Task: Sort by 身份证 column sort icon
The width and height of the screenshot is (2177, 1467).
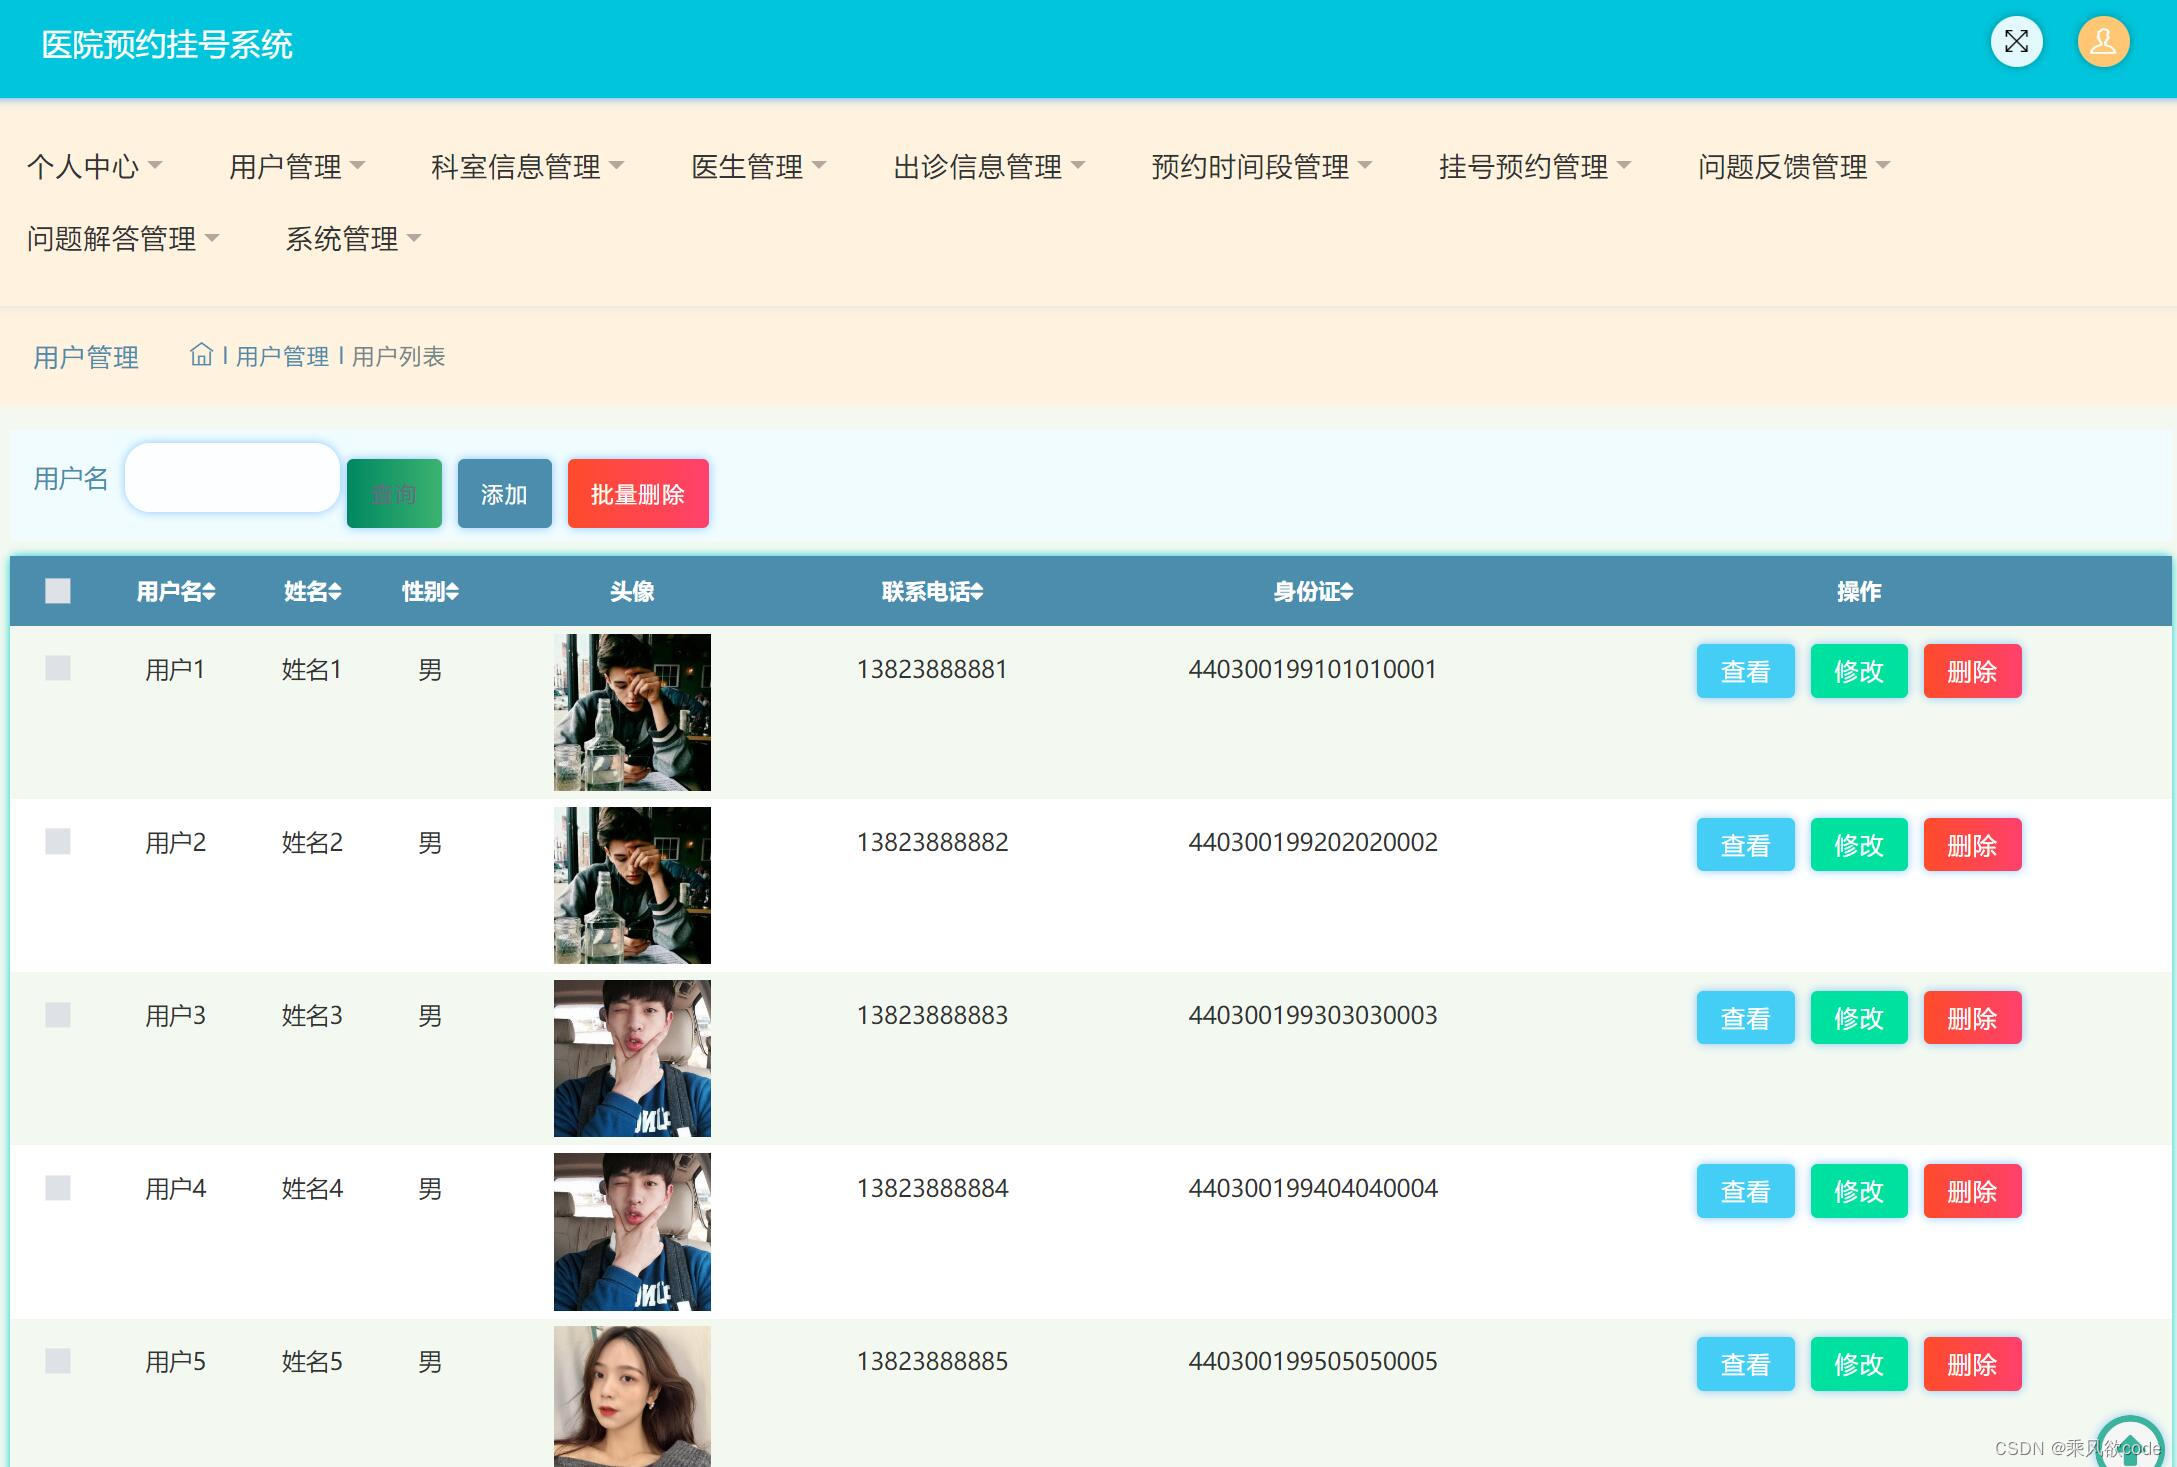Action: (1347, 592)
